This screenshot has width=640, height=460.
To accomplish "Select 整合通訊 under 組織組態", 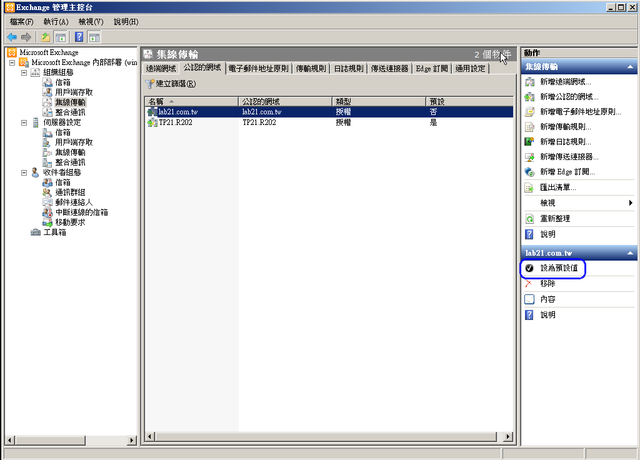I will pos(70,112).
